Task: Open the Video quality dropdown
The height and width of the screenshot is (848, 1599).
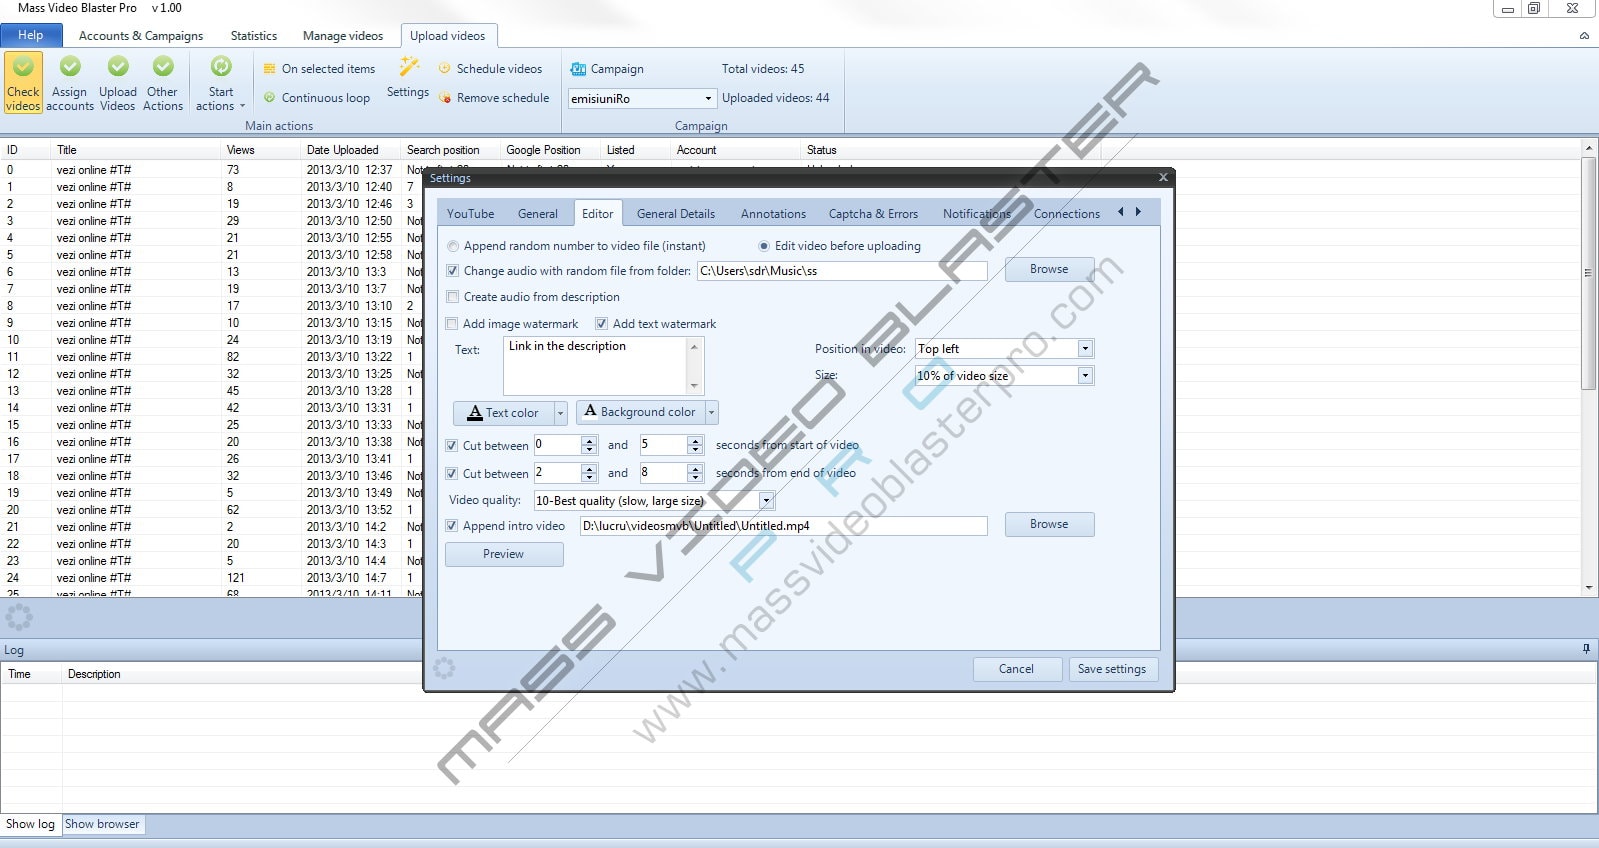Action: click(x=766, y=500)
